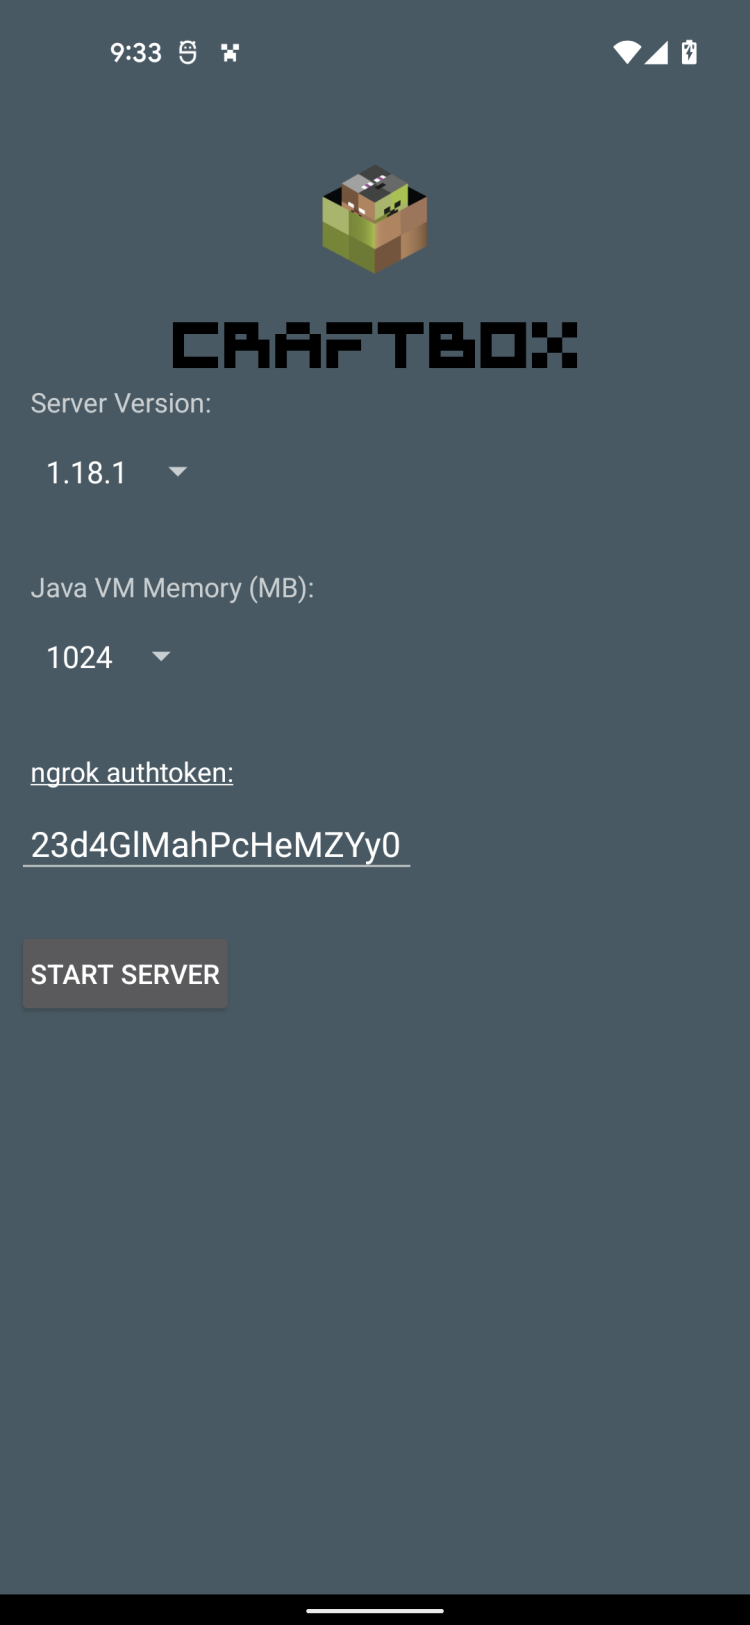Open the Java VM Memory dropdown arrow

161,656
